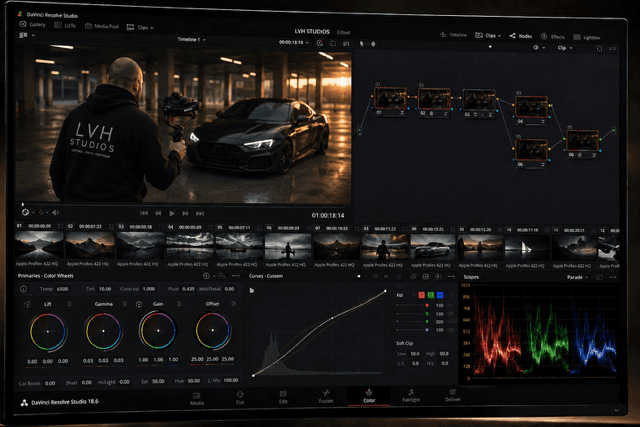Jump to the first frame

pyautogui.click(x=144, y=213)
